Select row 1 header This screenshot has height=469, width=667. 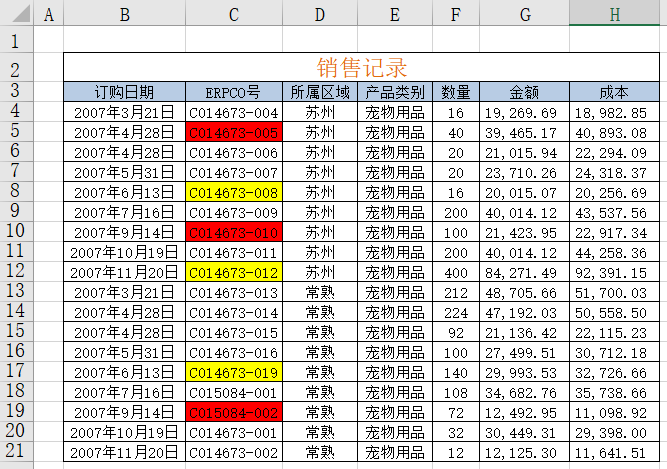pos(16,41)
